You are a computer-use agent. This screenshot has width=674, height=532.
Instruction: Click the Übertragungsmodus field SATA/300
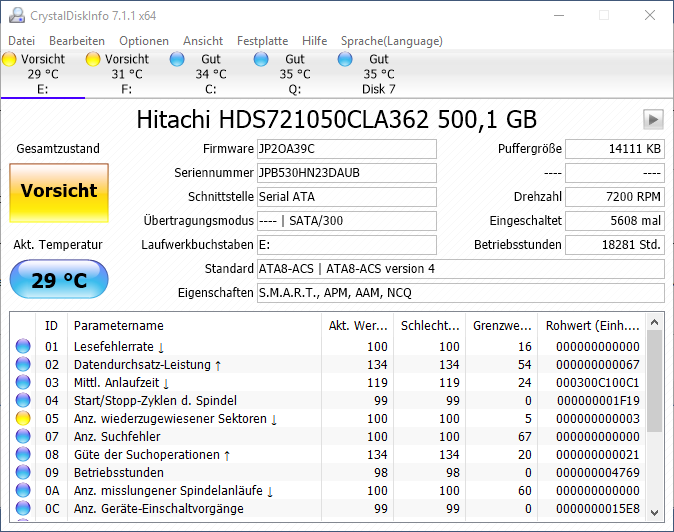click(x=346, y=221)
